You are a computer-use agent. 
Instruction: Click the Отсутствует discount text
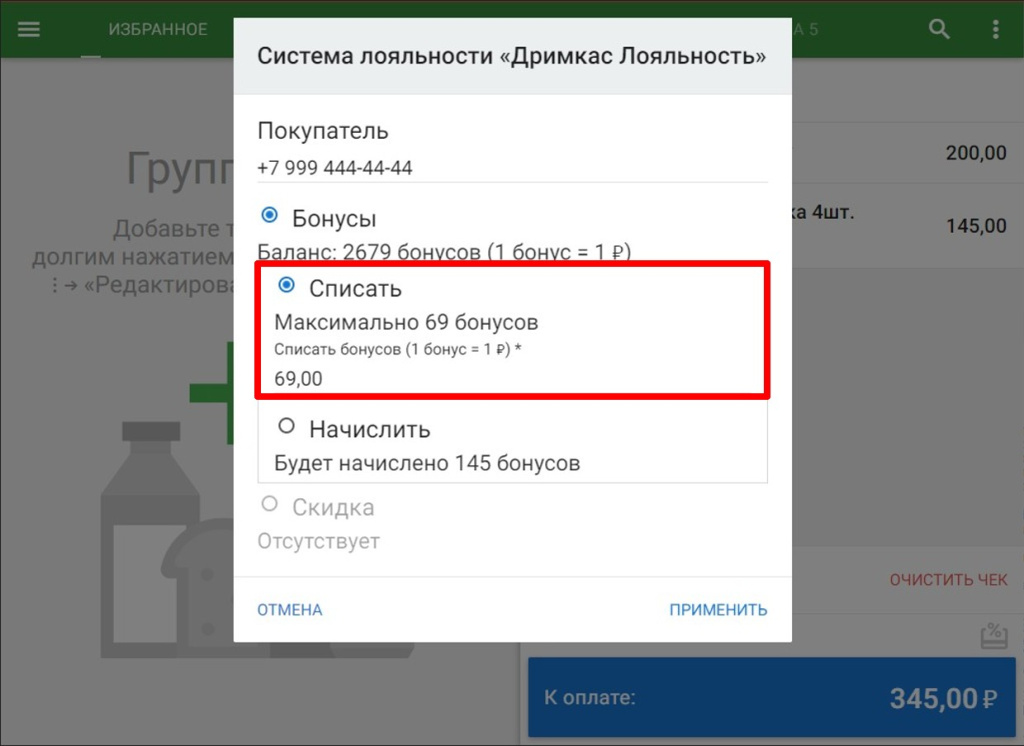[x=318, y=541]
